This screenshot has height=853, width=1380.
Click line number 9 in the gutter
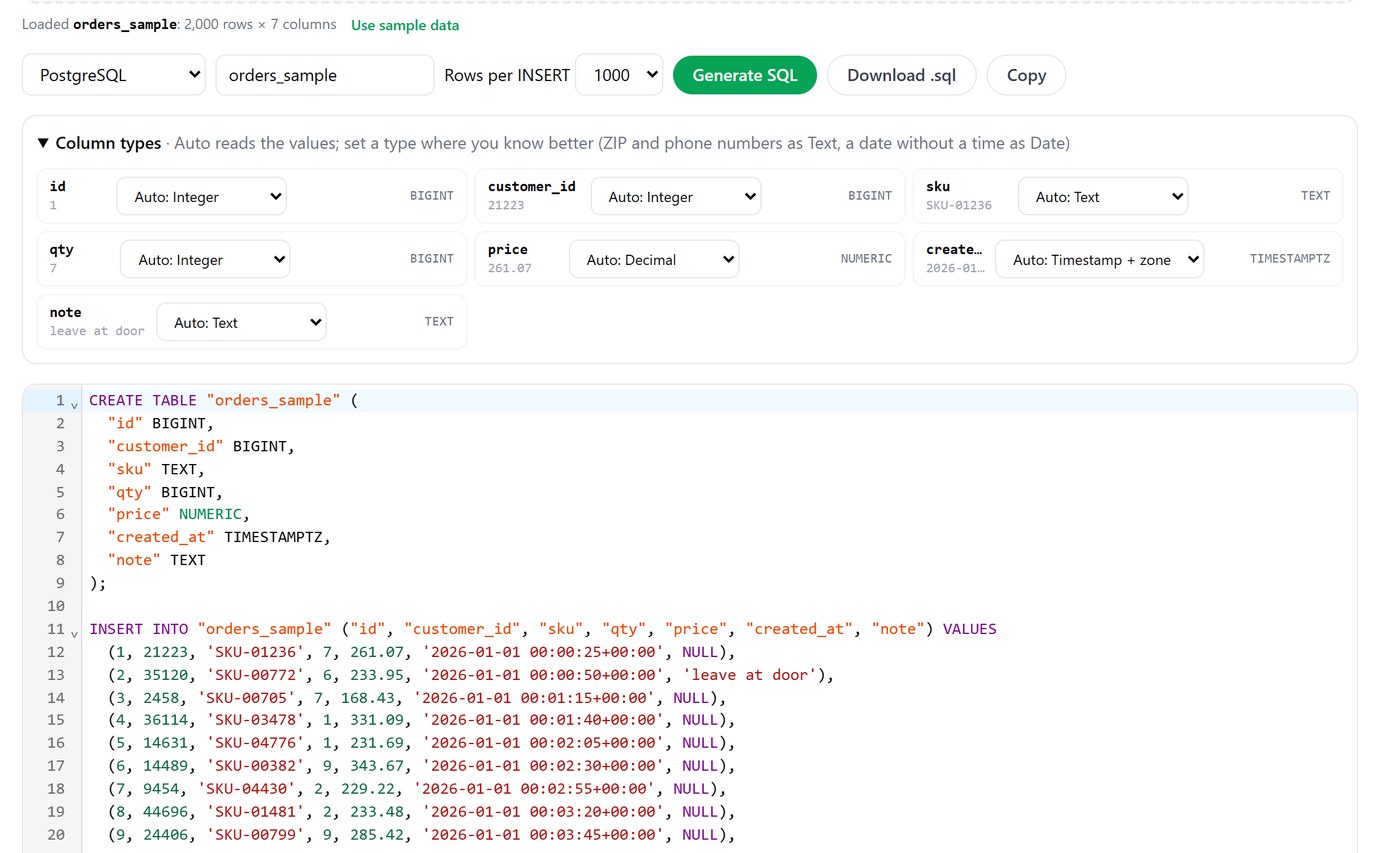coord(60,583)
